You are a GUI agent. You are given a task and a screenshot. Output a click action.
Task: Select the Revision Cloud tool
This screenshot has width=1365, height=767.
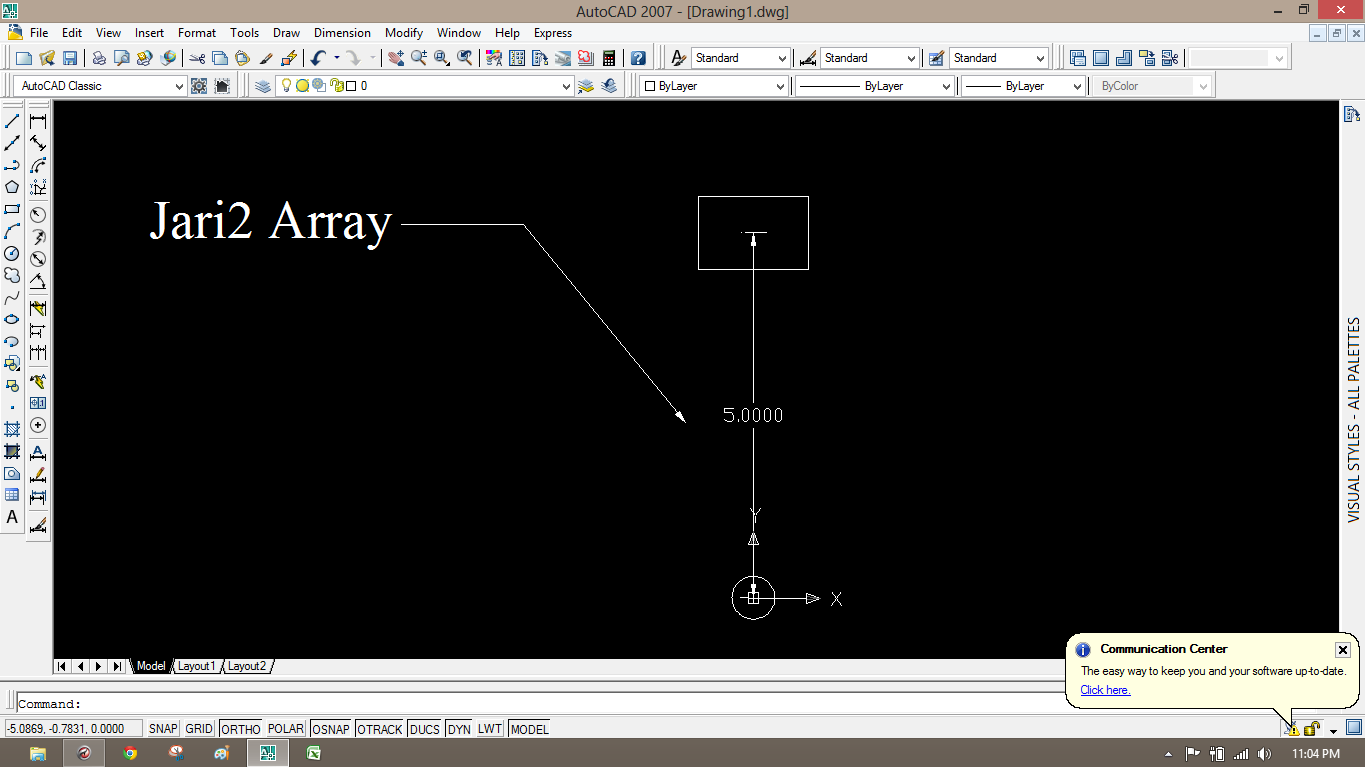click(12, 276)
